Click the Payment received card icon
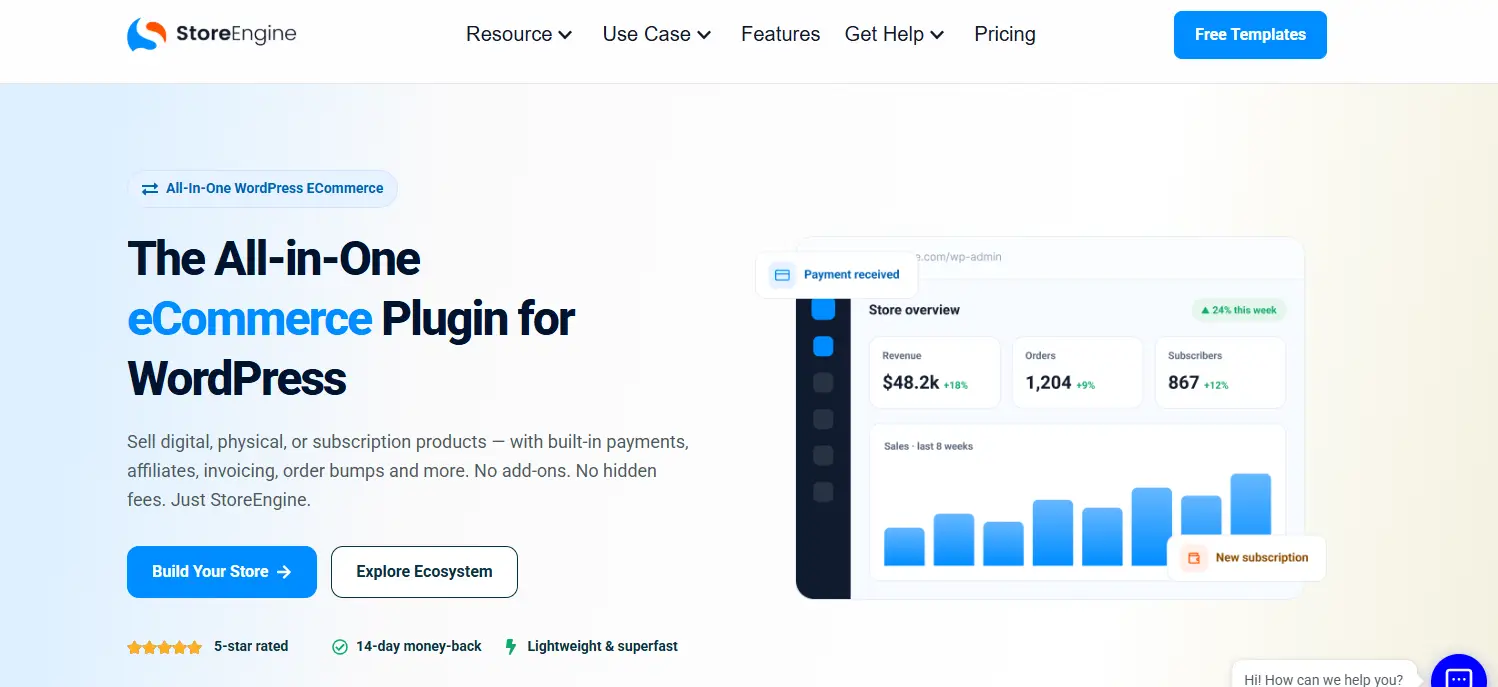Screen dimensions: 1498x687 [x=782, y=274]
